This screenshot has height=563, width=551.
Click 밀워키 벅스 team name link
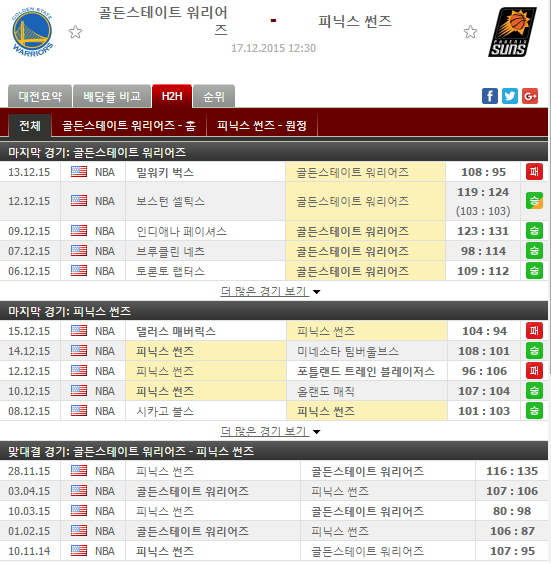click(165, 172)
